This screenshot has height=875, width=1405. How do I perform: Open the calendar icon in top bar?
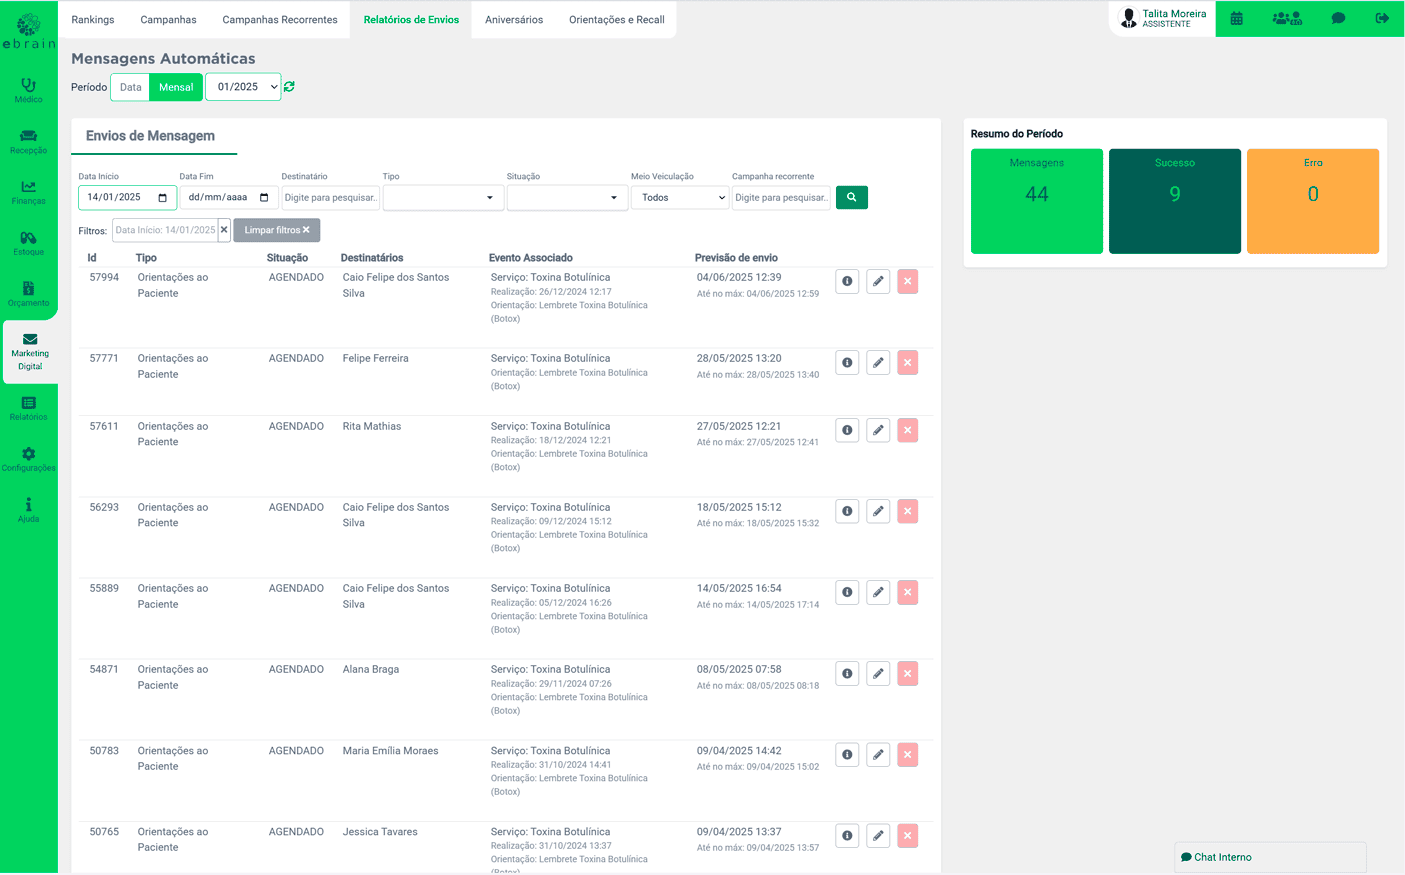click(x=1237, y=19)
